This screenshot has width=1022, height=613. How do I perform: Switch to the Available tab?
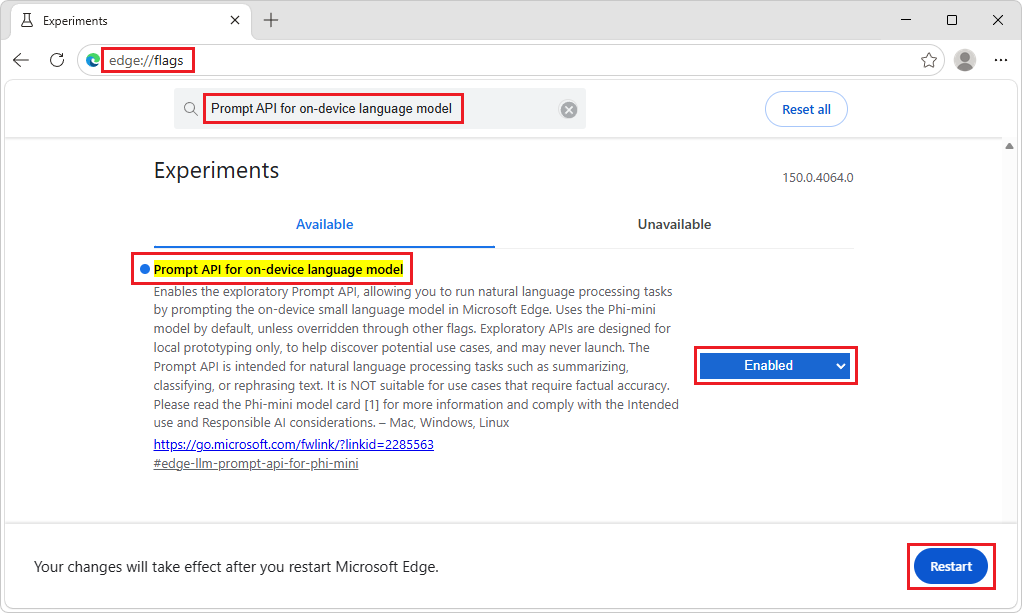tap(324, 224)
